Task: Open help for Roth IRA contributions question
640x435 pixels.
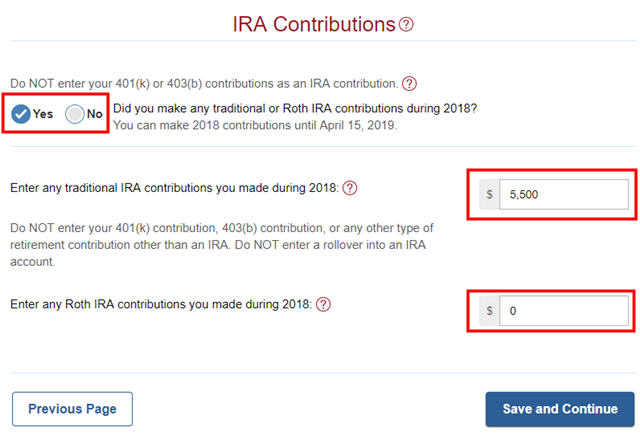Action: (x=323, y=304)
